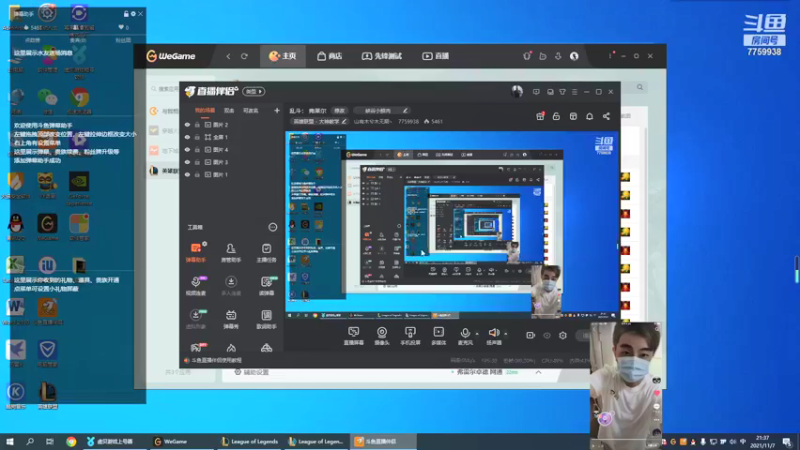The width and height of the screenshot is (800, 450).
Task: Toggle lock on 图片 4 layer
Action: click(x=197, y=149)
